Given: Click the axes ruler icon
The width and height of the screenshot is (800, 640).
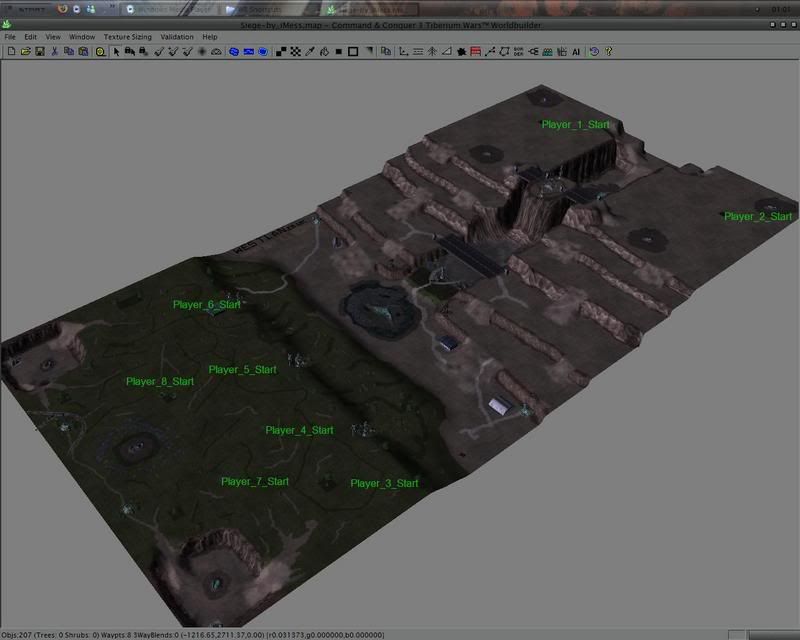Looking at the screenshot, I should 404,52.
